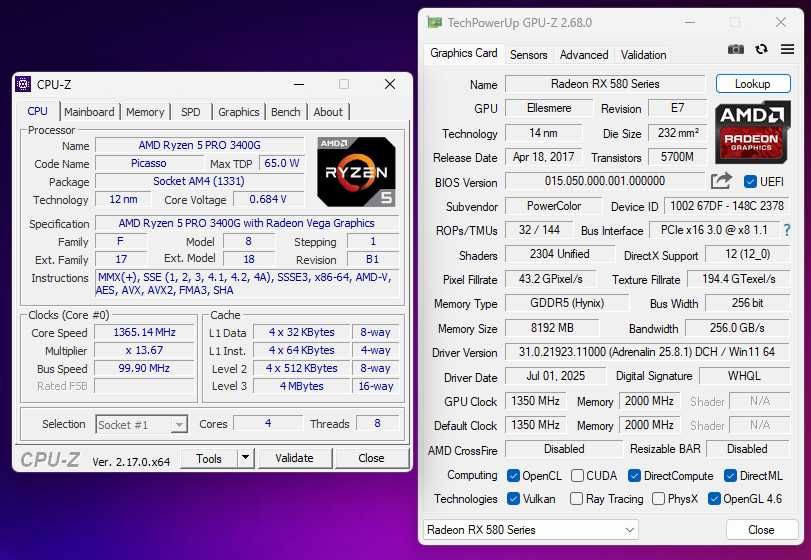Click the Max TDP value 65.0 W

click(x=281, y=163)
